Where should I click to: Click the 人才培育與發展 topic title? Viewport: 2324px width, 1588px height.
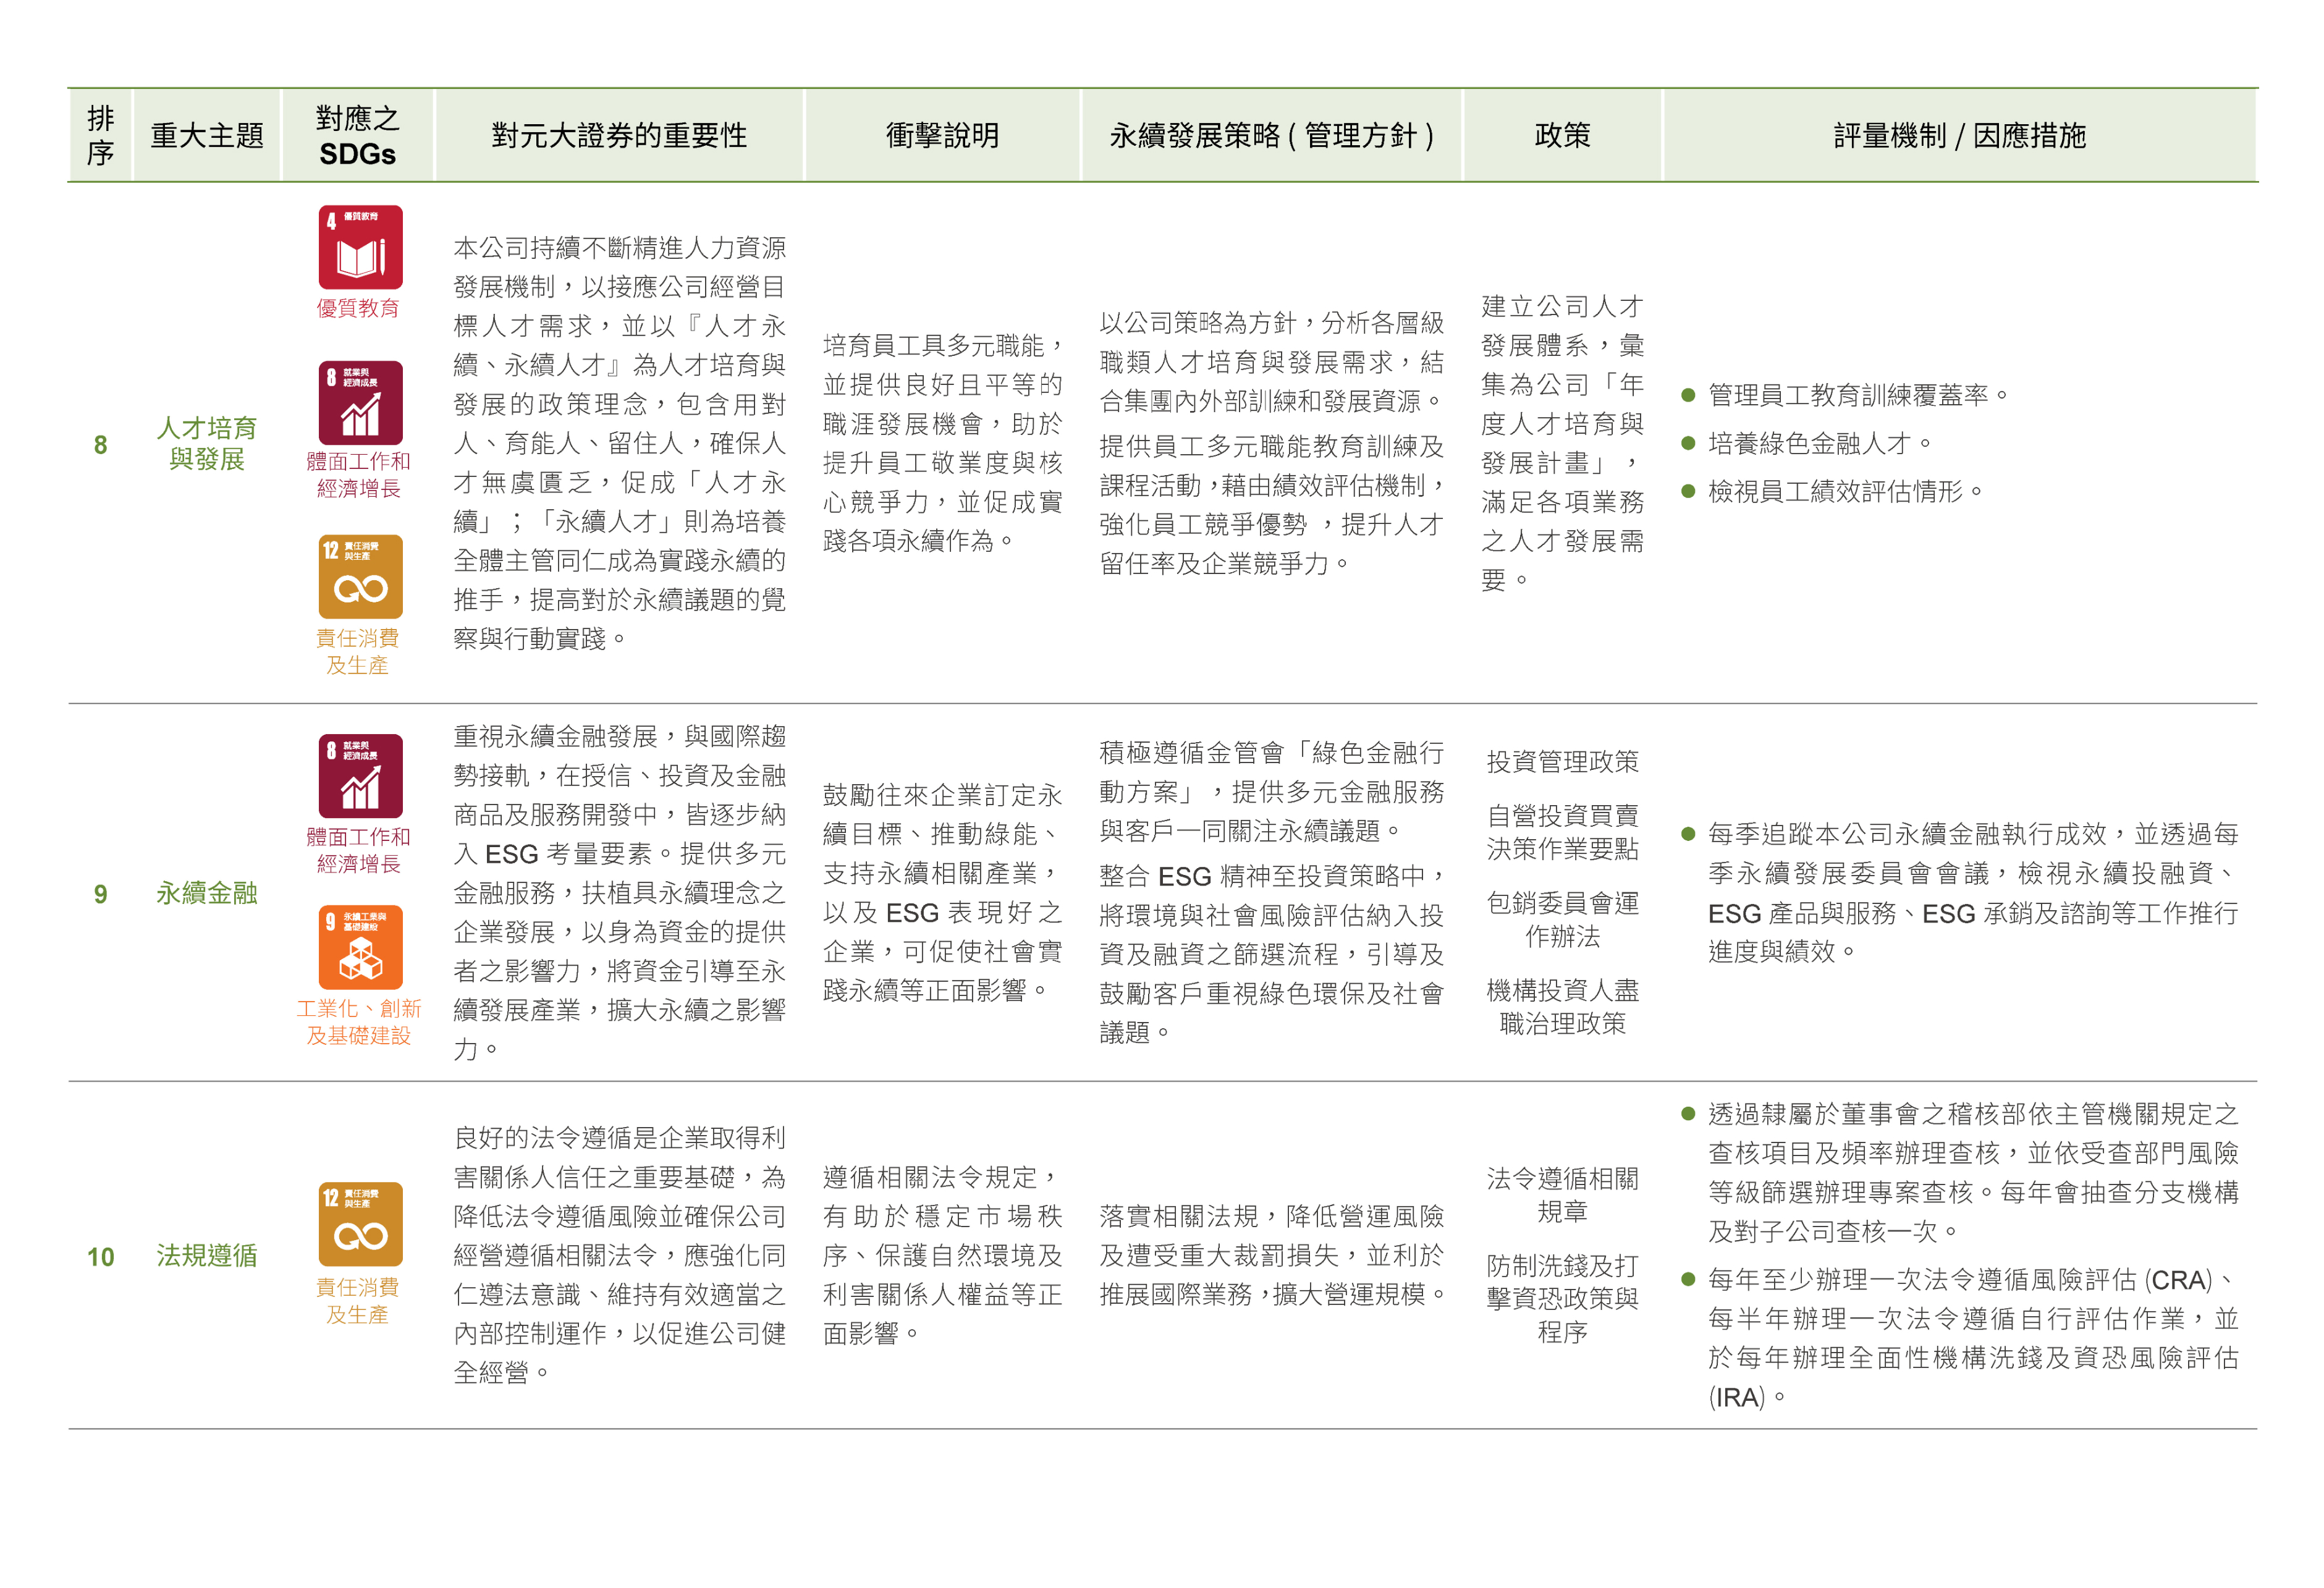click(207, 443)
